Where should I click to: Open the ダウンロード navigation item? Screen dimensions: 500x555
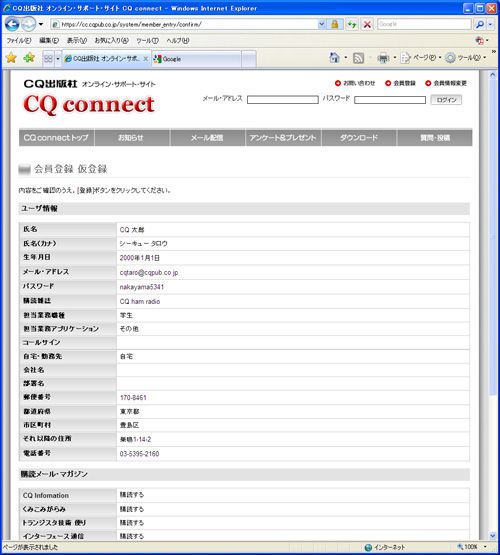(x=359, y=137)
